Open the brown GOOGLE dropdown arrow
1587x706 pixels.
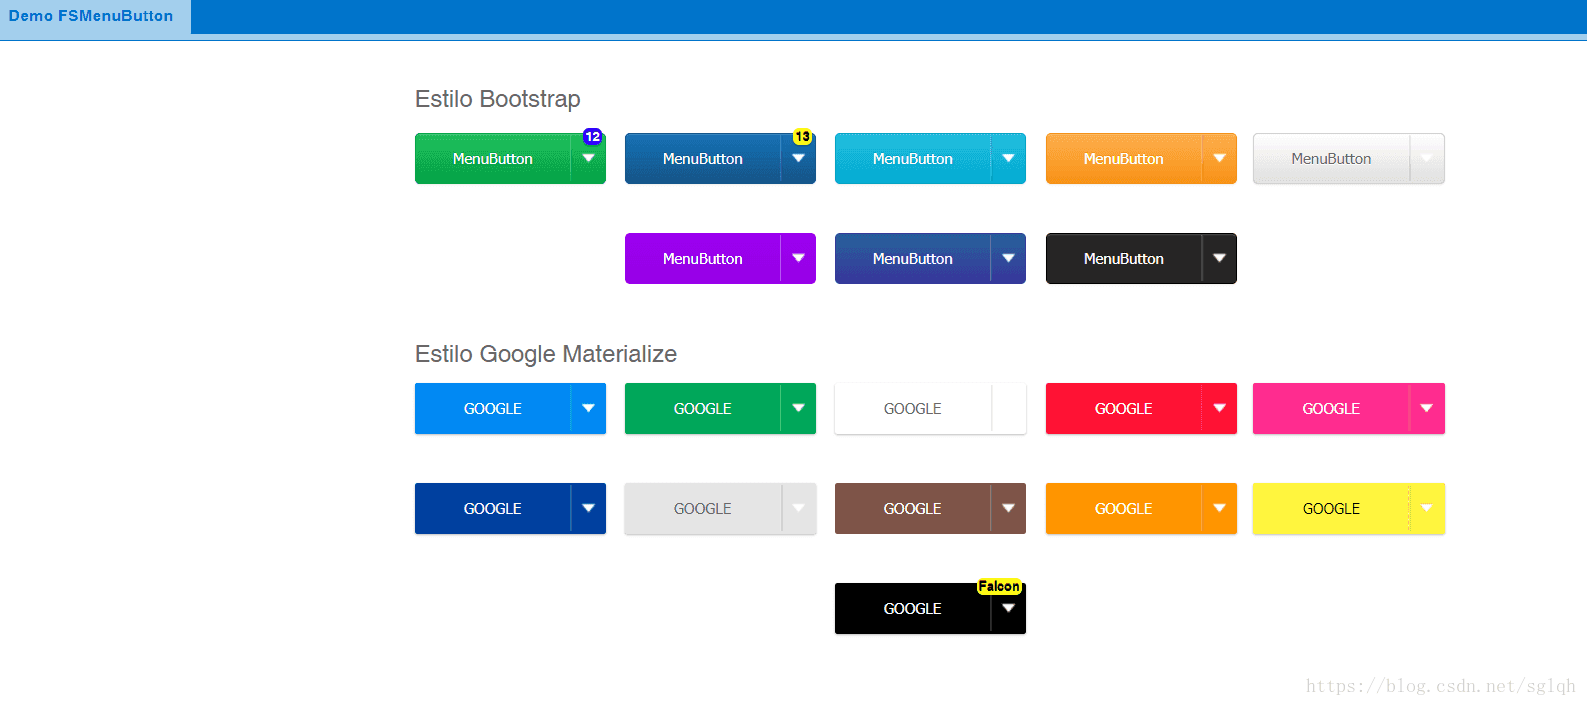click(x=1008, y=509)
